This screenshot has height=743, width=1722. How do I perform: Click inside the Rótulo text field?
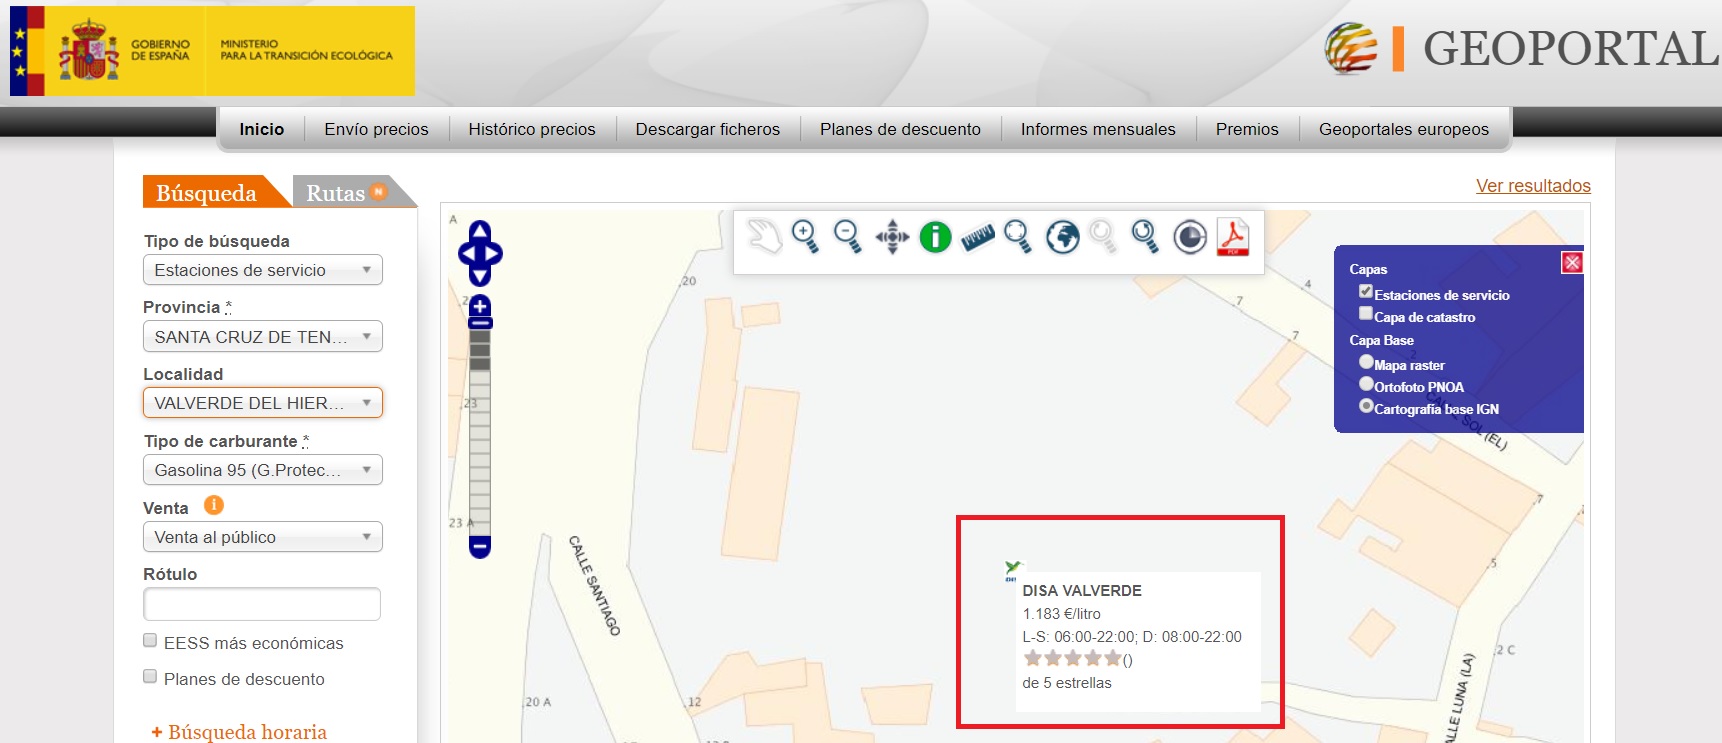[x=262, y=604]
